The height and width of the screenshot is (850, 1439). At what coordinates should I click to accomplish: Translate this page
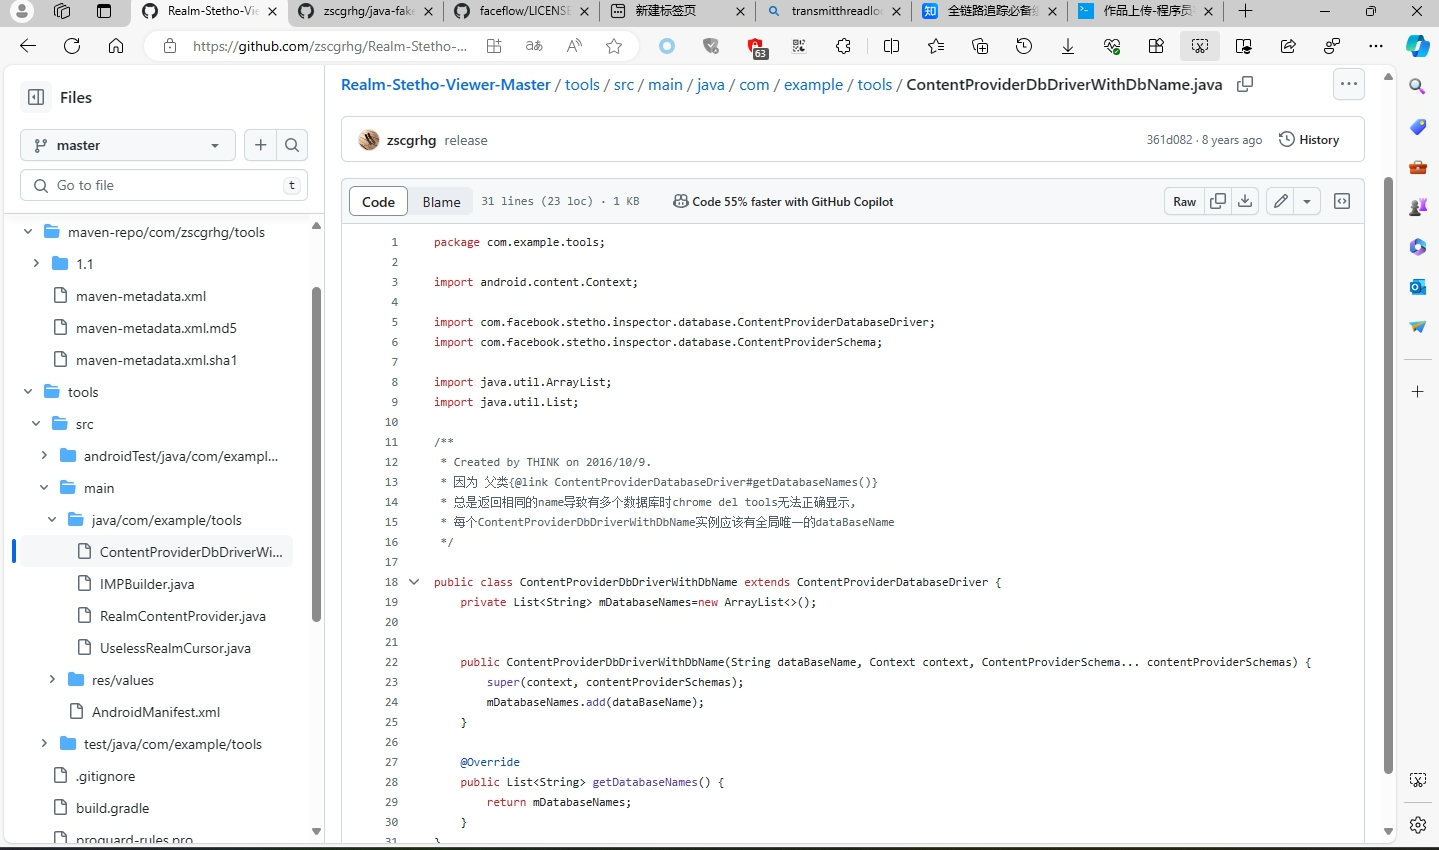(x=534, y=46)
